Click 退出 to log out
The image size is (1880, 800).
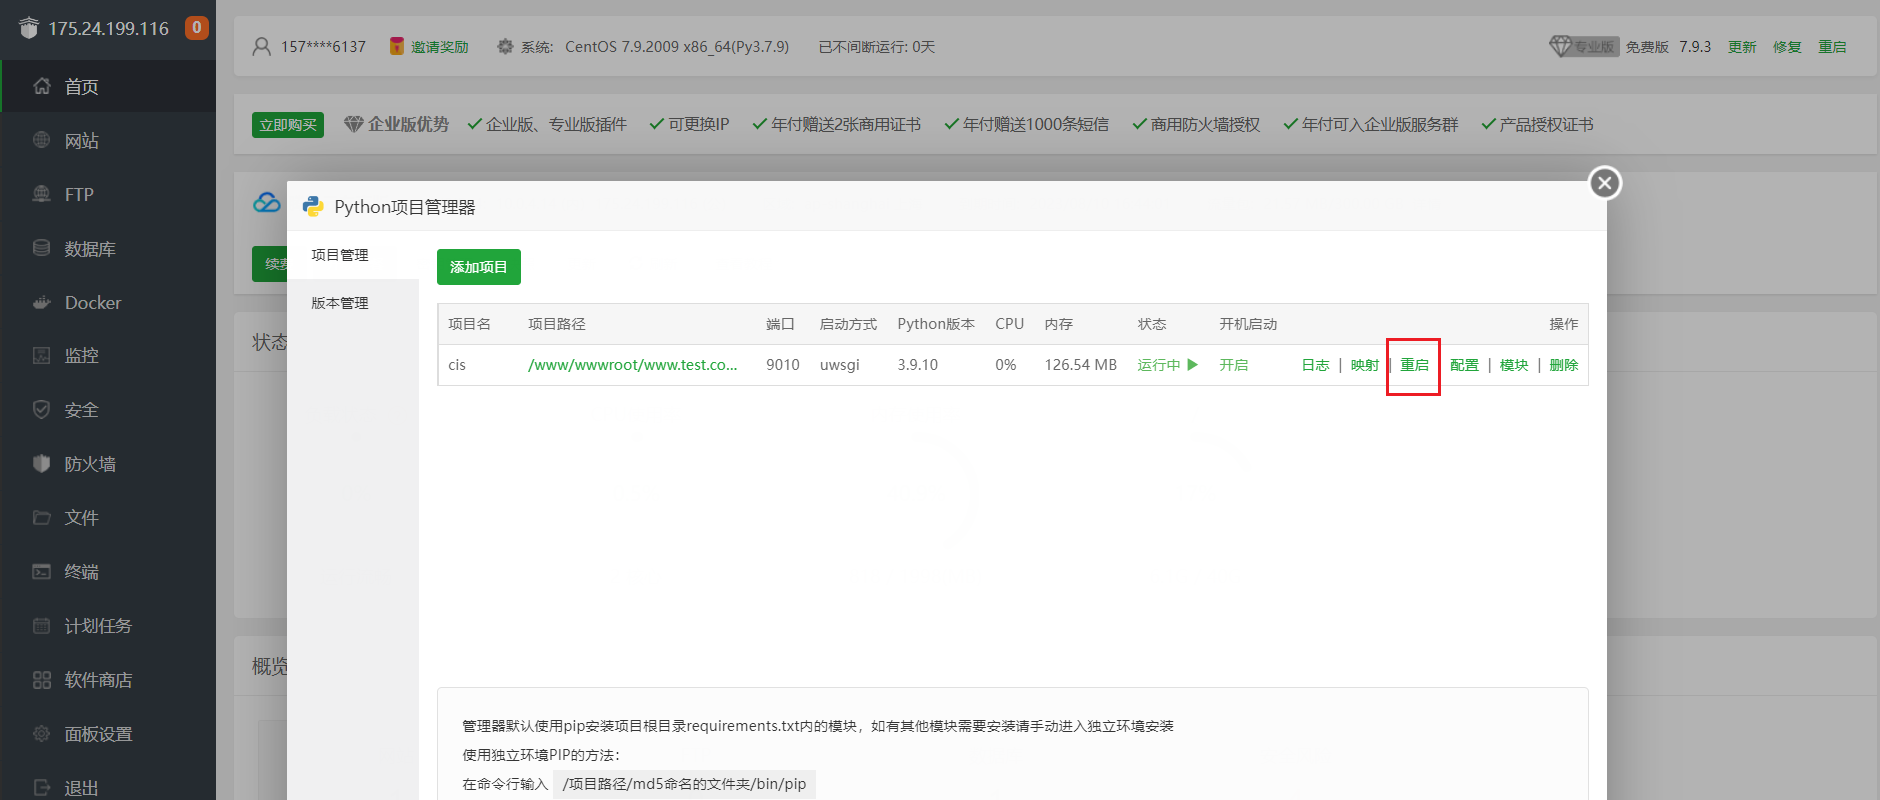[x=108, y=785]
